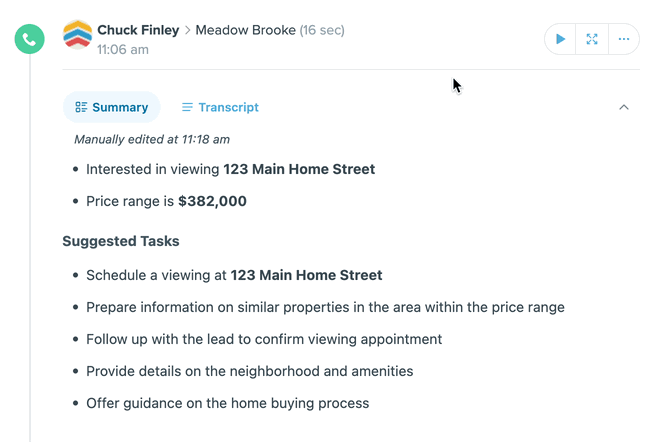
Task: Open Chuck Finley's name link
Action: click(138, 30)
